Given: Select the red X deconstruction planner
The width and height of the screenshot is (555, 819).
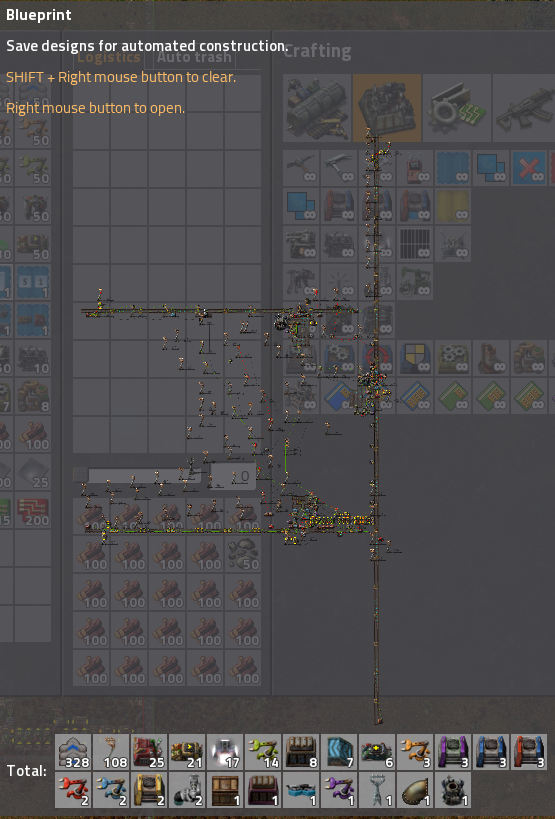Looking at the screenshot, I should pyautogui.click(x=529, y=168).
